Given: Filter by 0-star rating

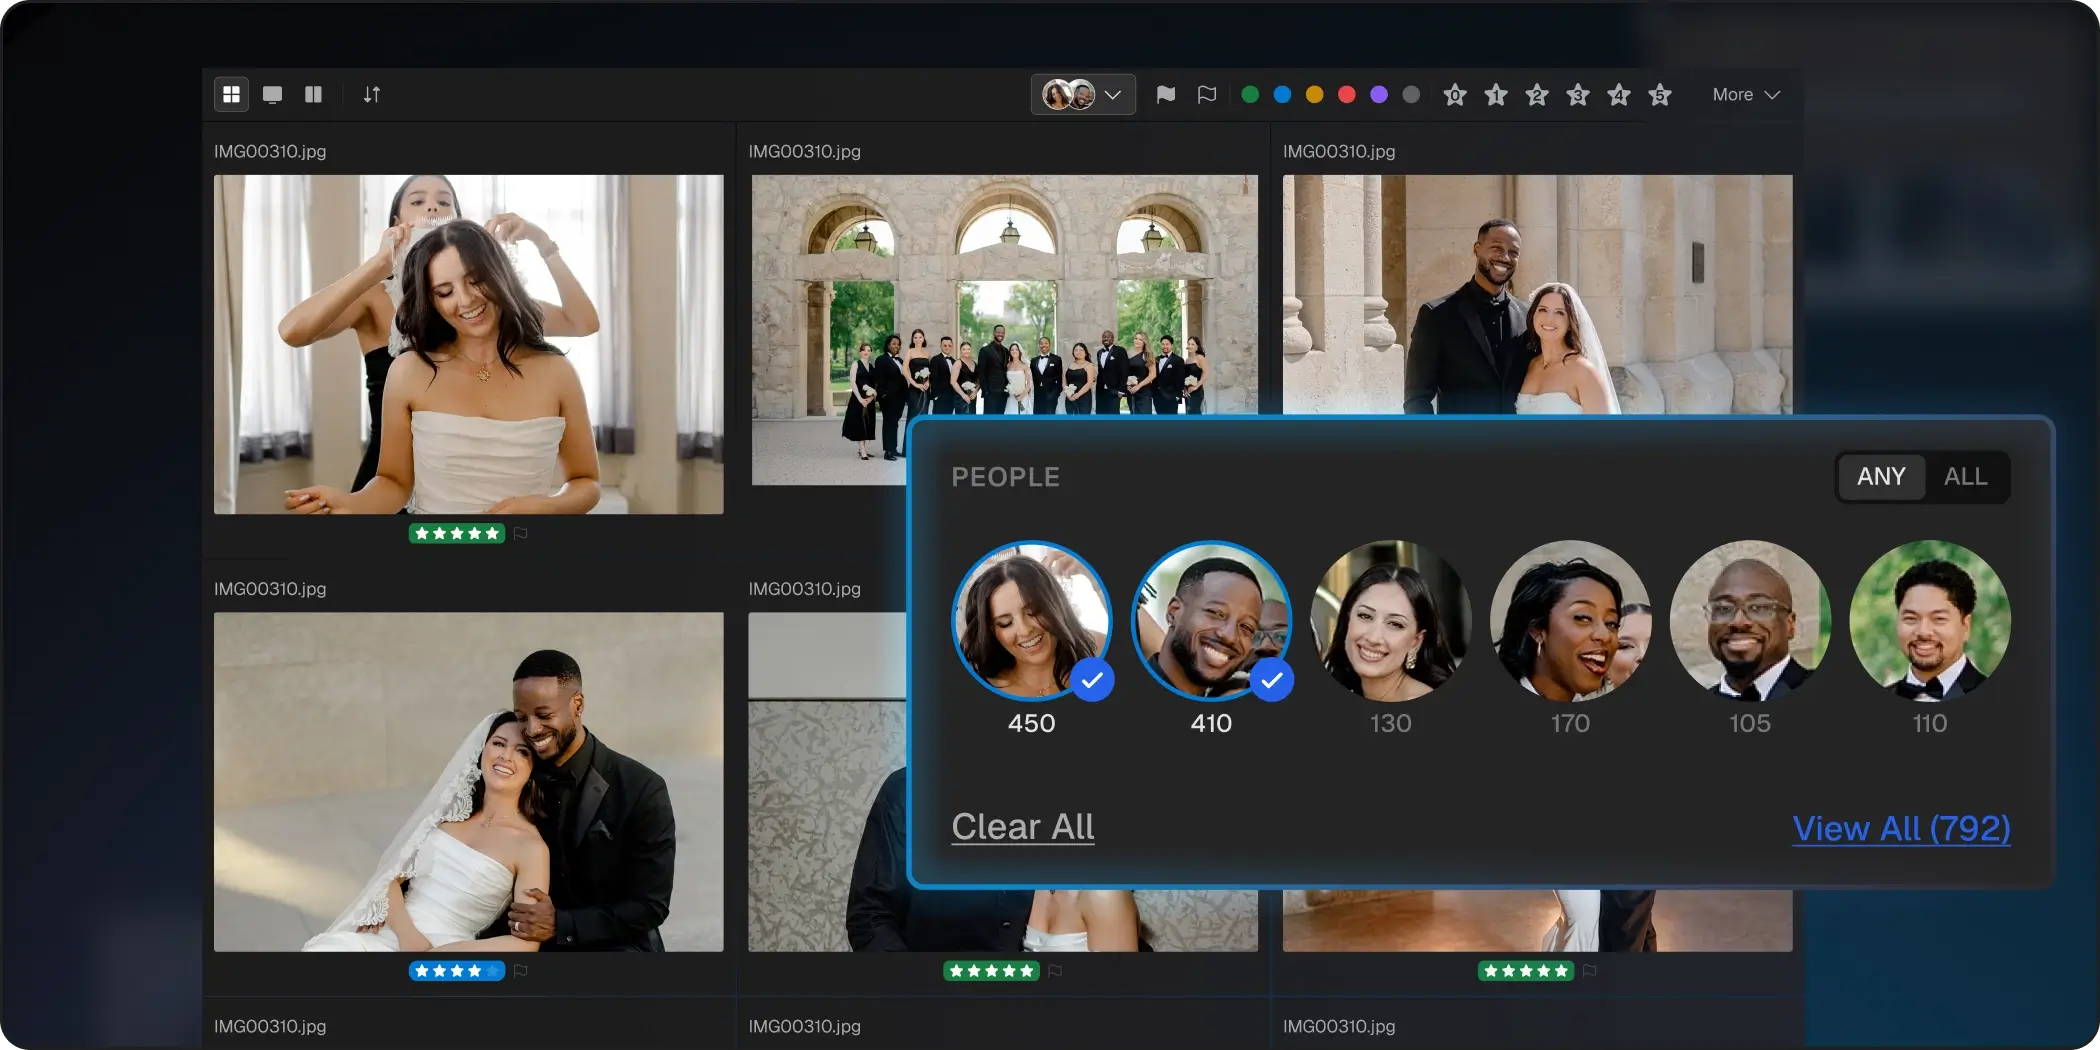Looking at the screenshot, I should (1455, 95).
